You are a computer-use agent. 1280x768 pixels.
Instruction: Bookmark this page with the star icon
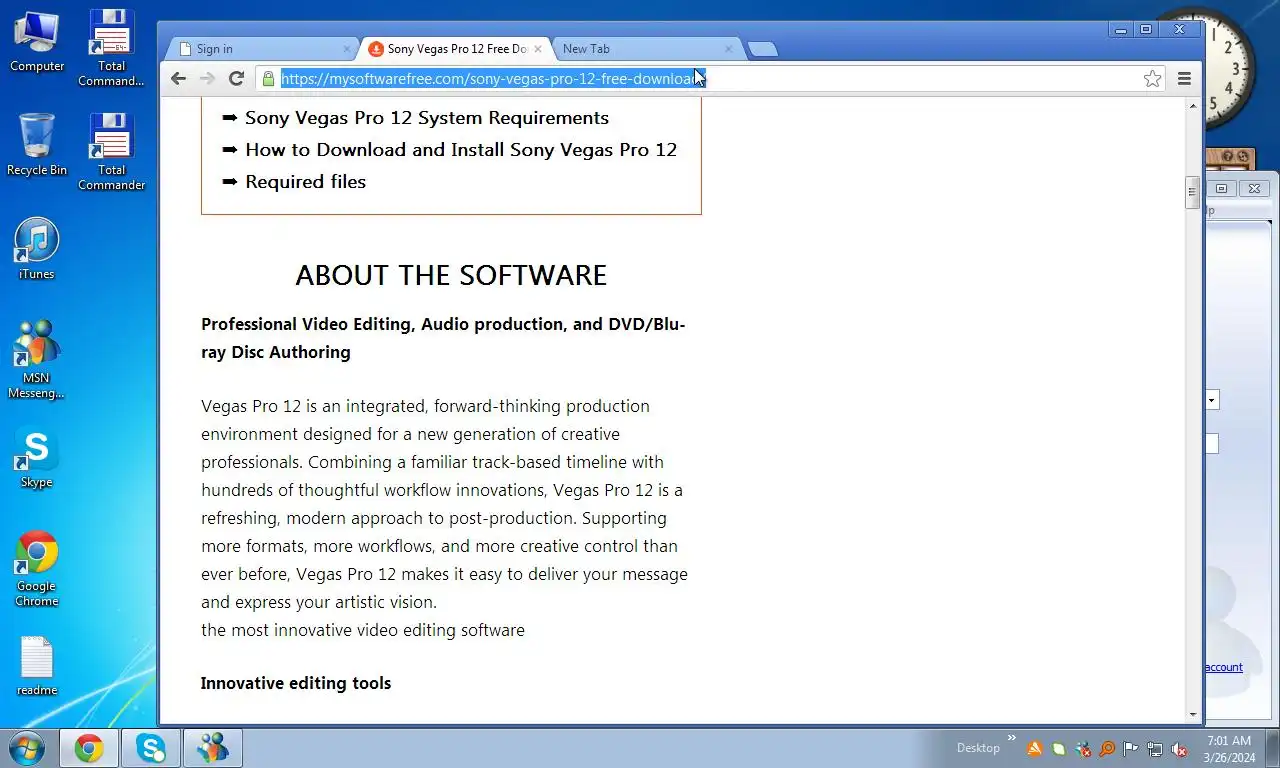pos(1152,79)
